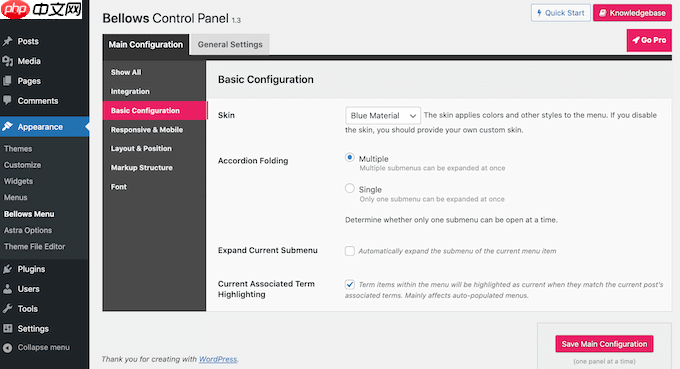Enable Expand Current Submenu checkbox
The width and height of the screenshot is (680, 369).
click(350, 251)
